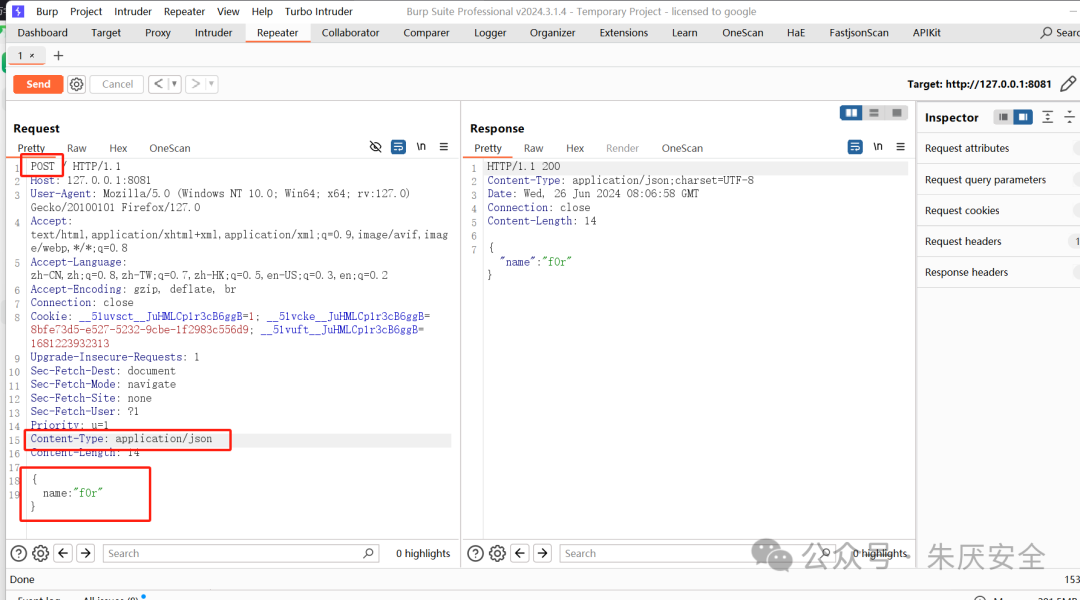Image resolution: width=1080 pixels, height=600 pixels.
Task: Select top-bottom layout view
Action: click(x=874, y=113)
